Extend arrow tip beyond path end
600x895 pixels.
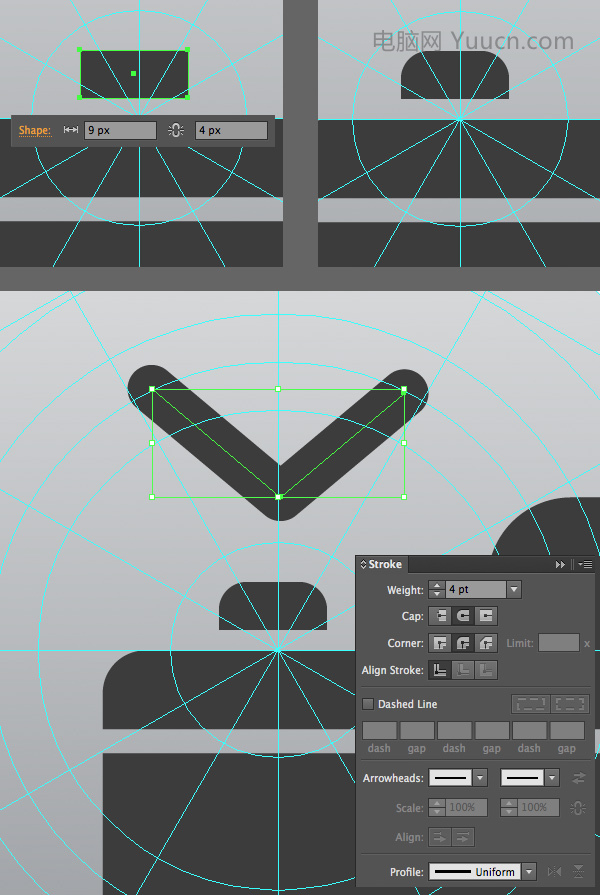tap(440, 837)
